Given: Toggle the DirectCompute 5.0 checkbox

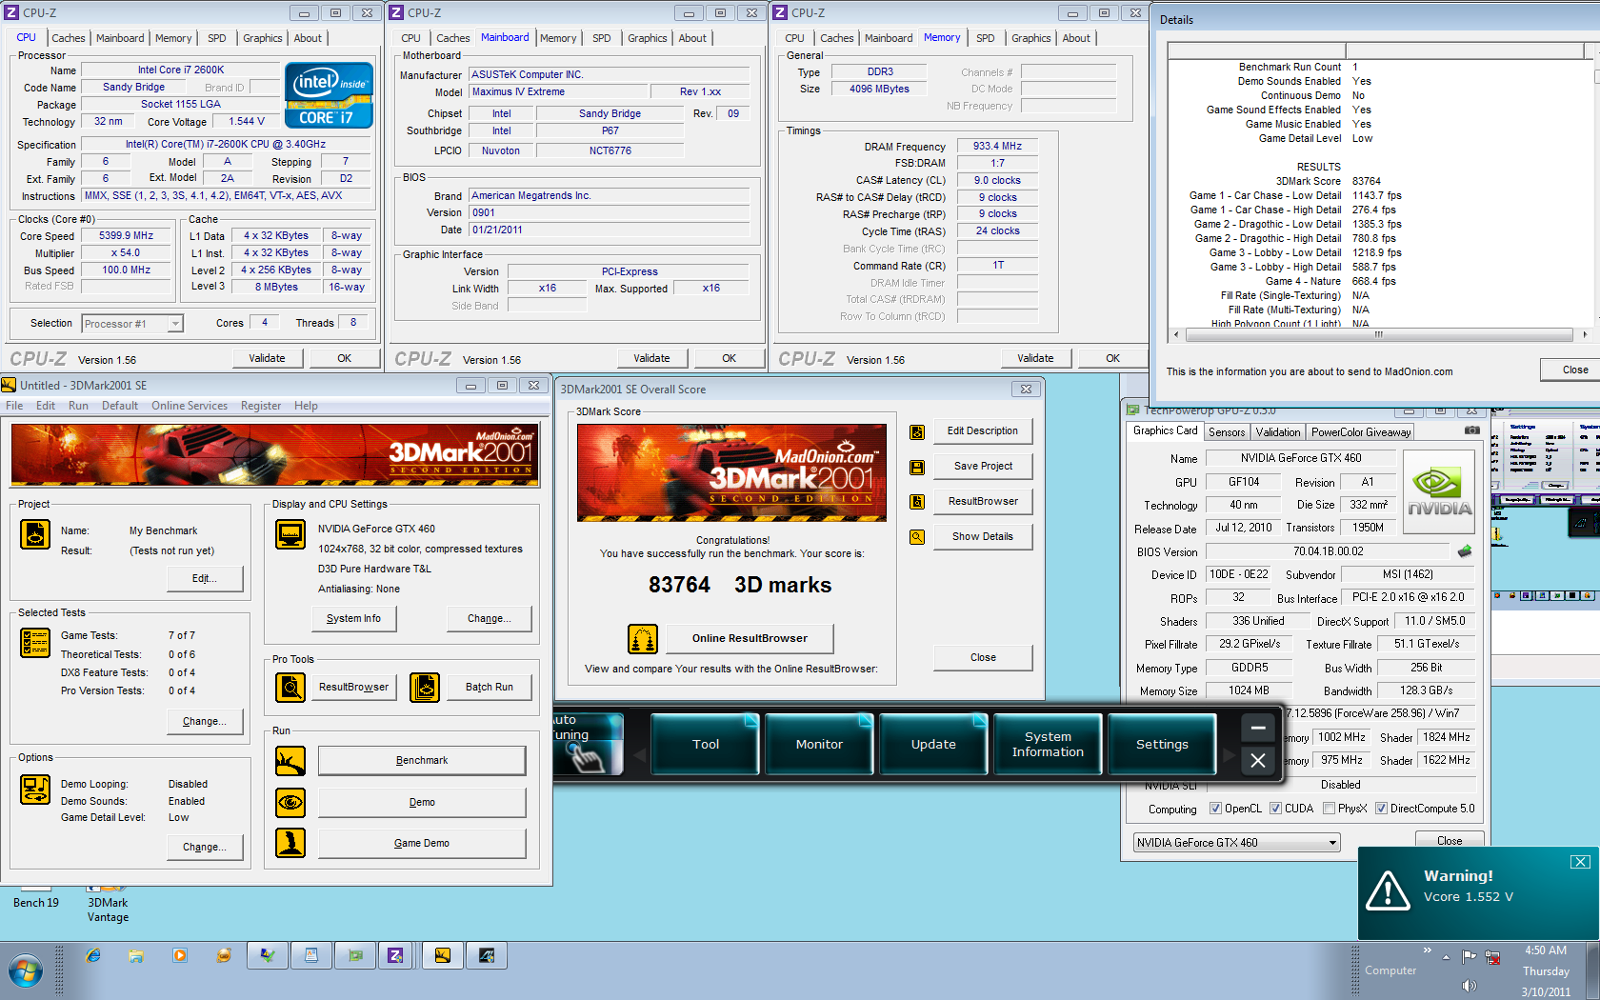Looking at the screenshot, I should [x=1381, y=809].
